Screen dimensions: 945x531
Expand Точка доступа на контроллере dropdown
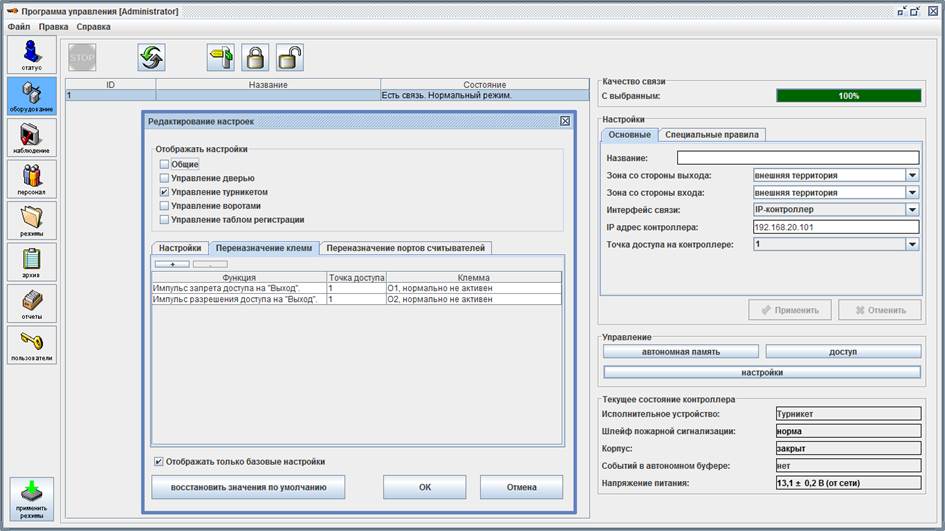point(911,244)
